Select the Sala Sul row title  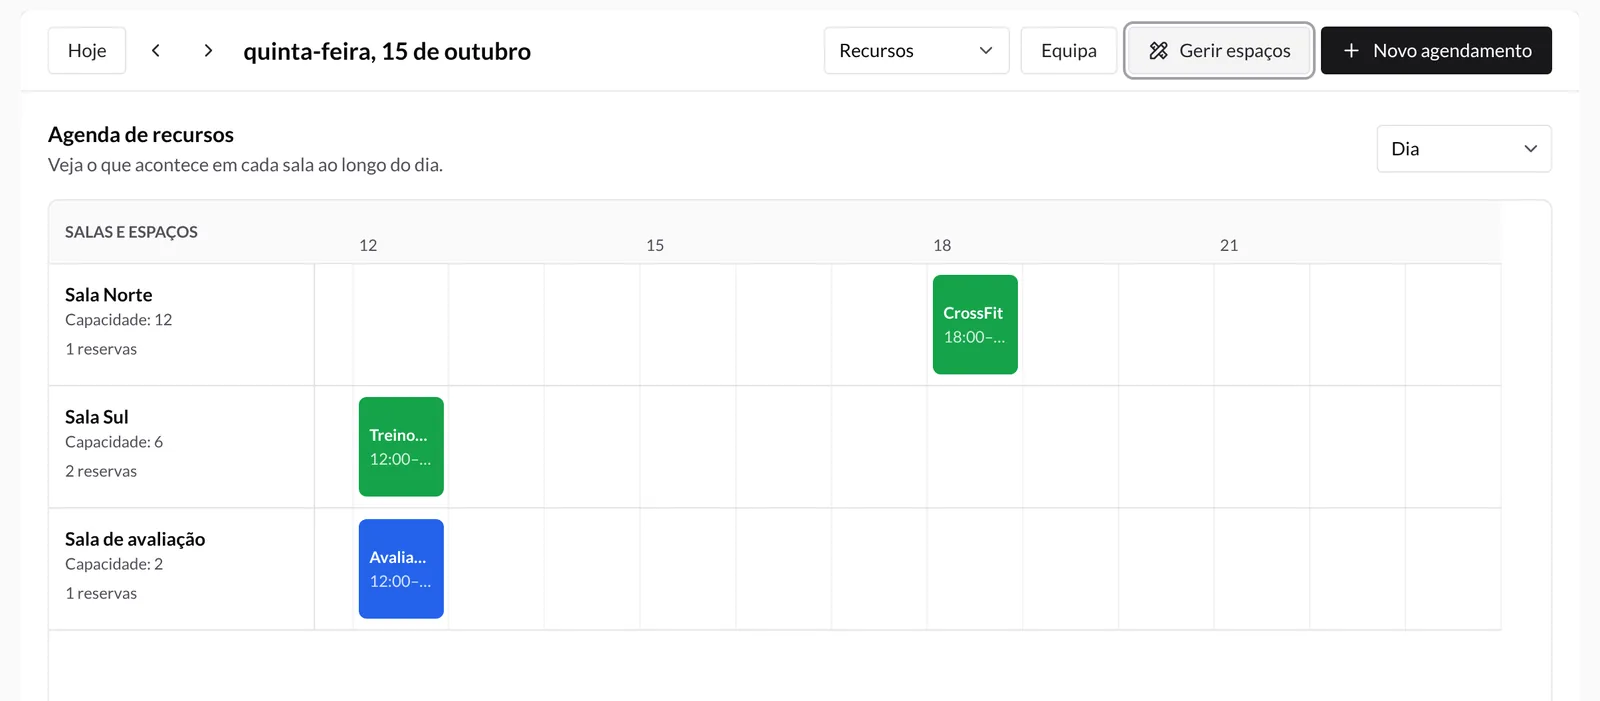pyautogui.click(x=97, y=417)
